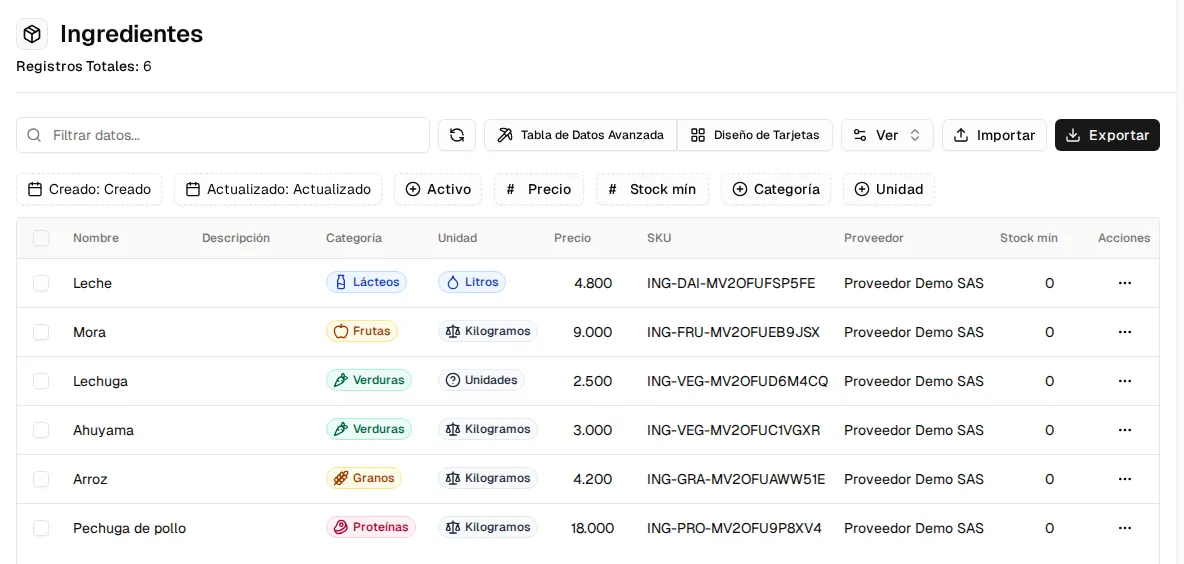The image size is (1184, 564).
Task: Click the price 4.200
Action: coord(593,479)
